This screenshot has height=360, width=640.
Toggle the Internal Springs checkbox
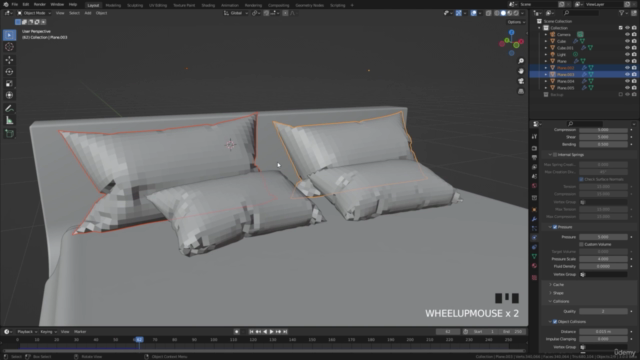[555, 155]
